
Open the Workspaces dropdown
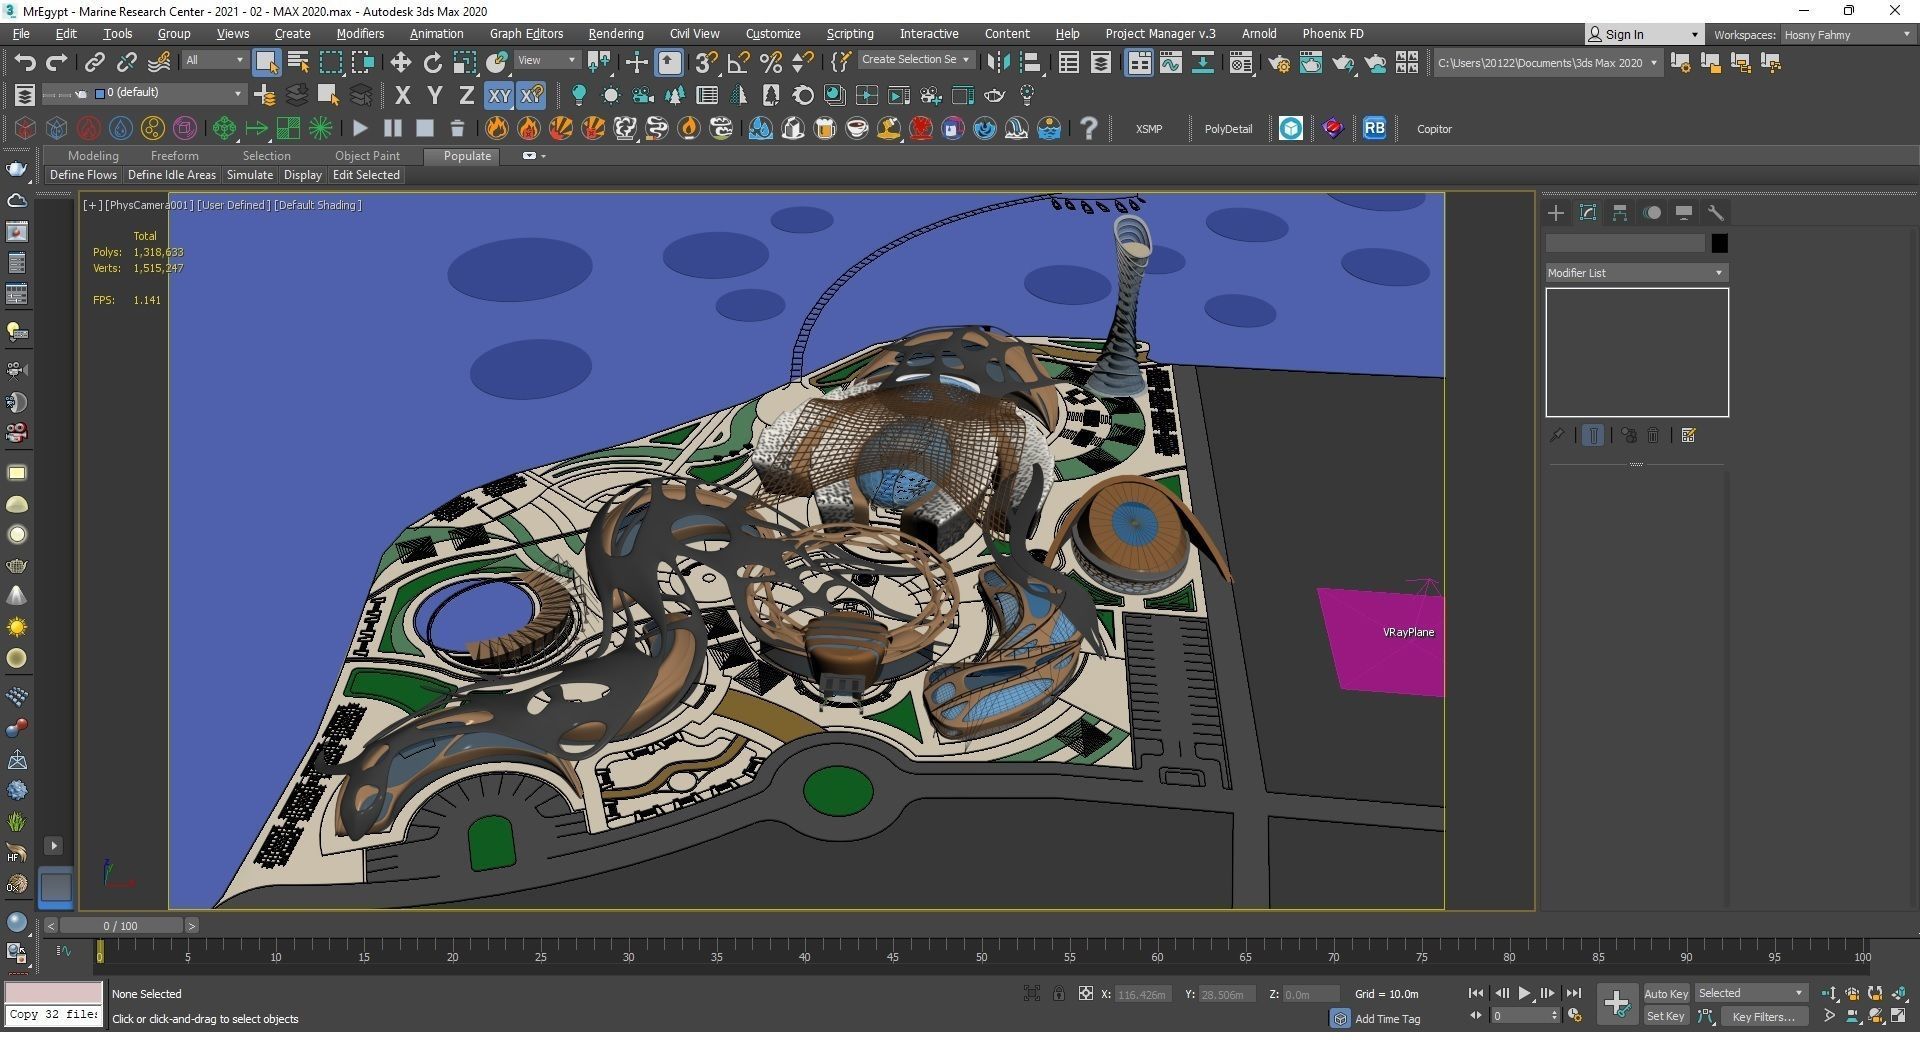pos(1846,34)
